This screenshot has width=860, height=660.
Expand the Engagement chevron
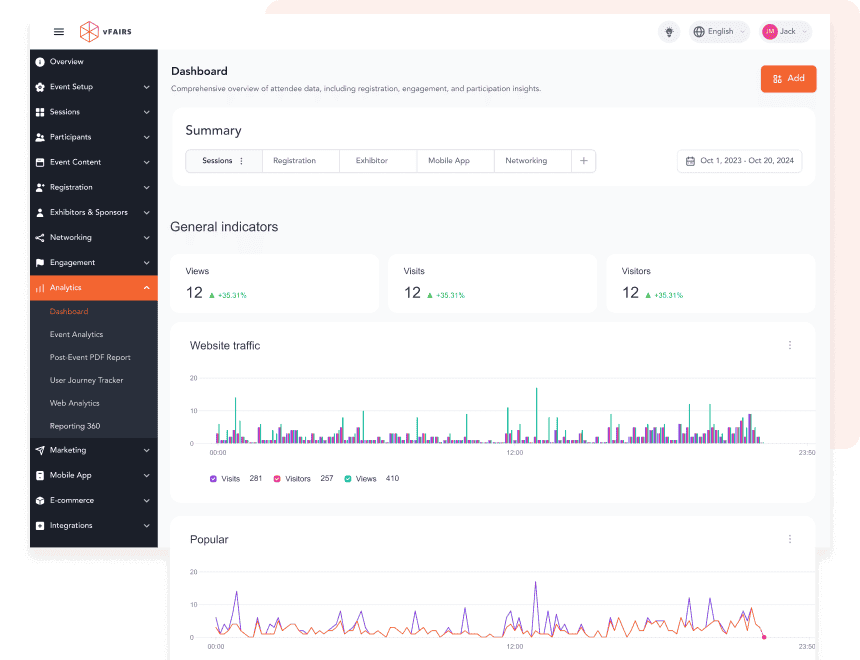coord(146,263)
